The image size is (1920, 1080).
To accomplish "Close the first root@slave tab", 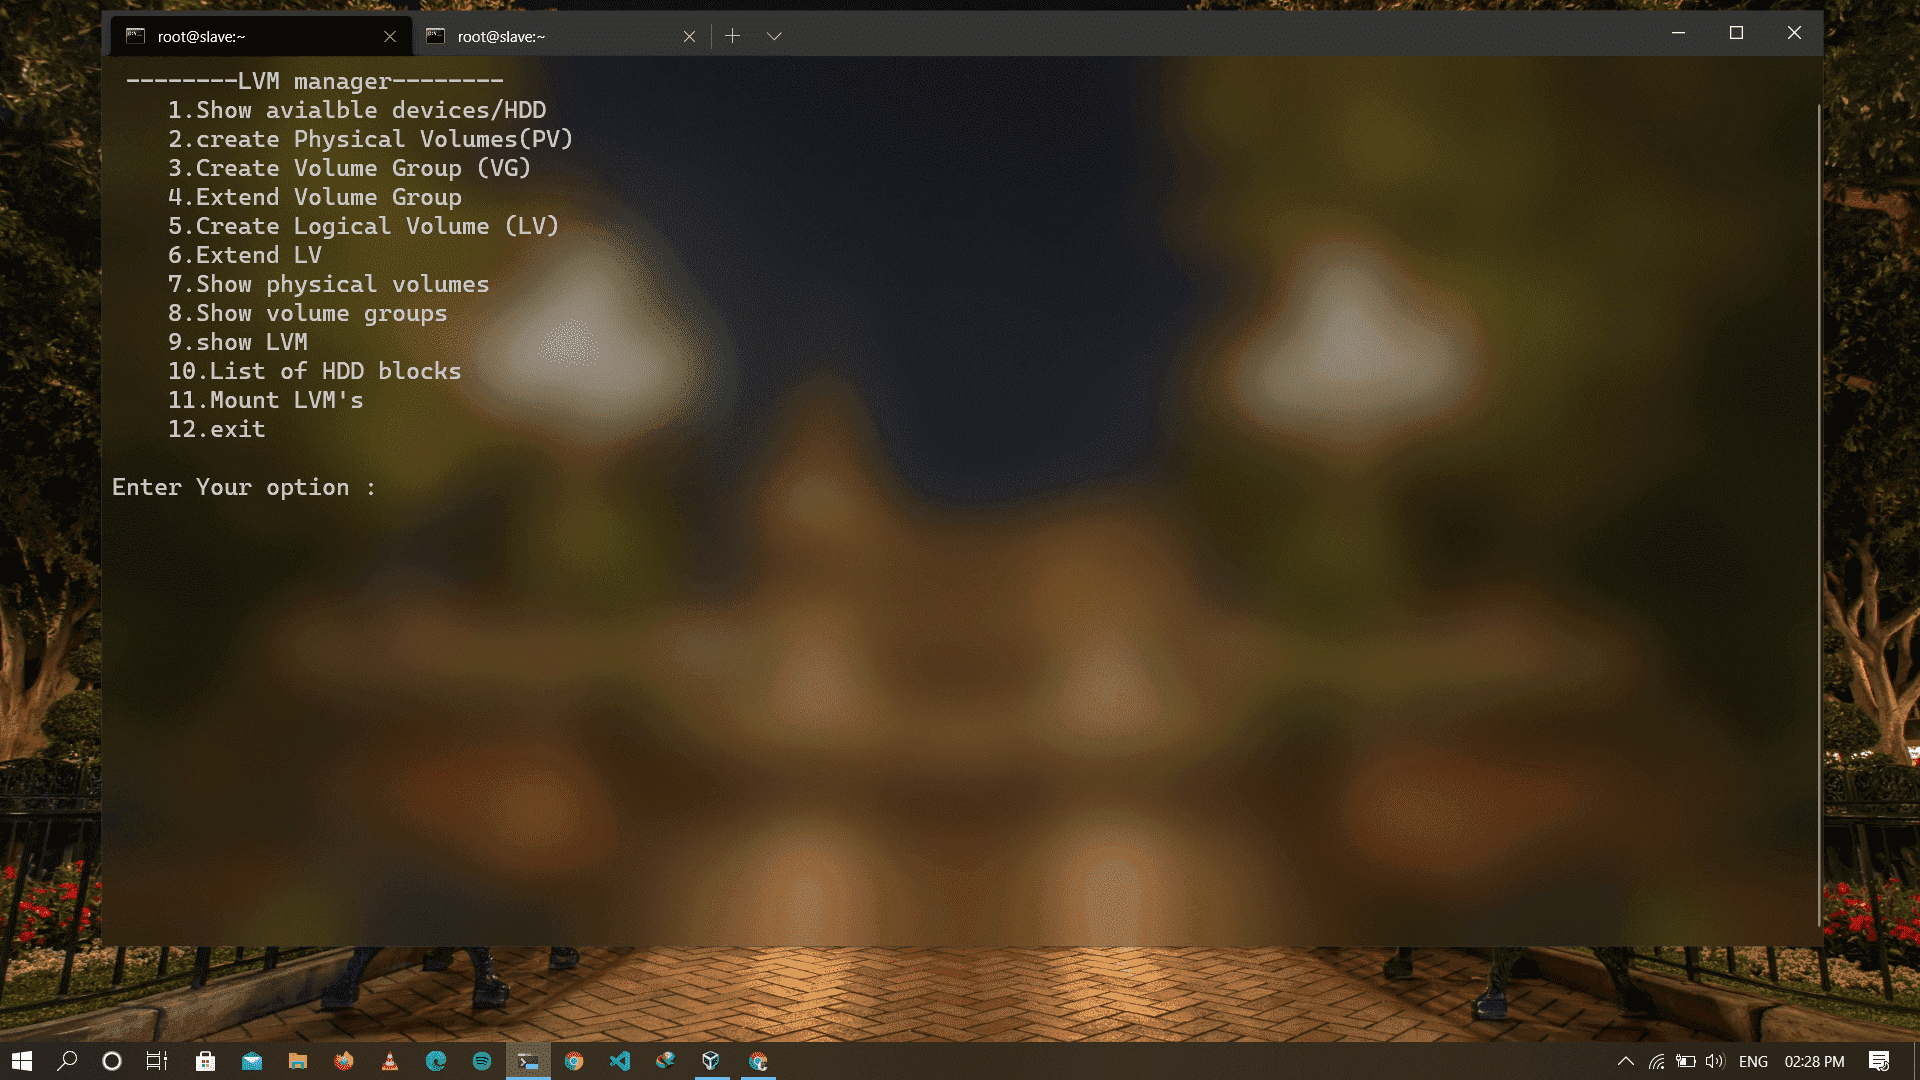I will point(390,36).
